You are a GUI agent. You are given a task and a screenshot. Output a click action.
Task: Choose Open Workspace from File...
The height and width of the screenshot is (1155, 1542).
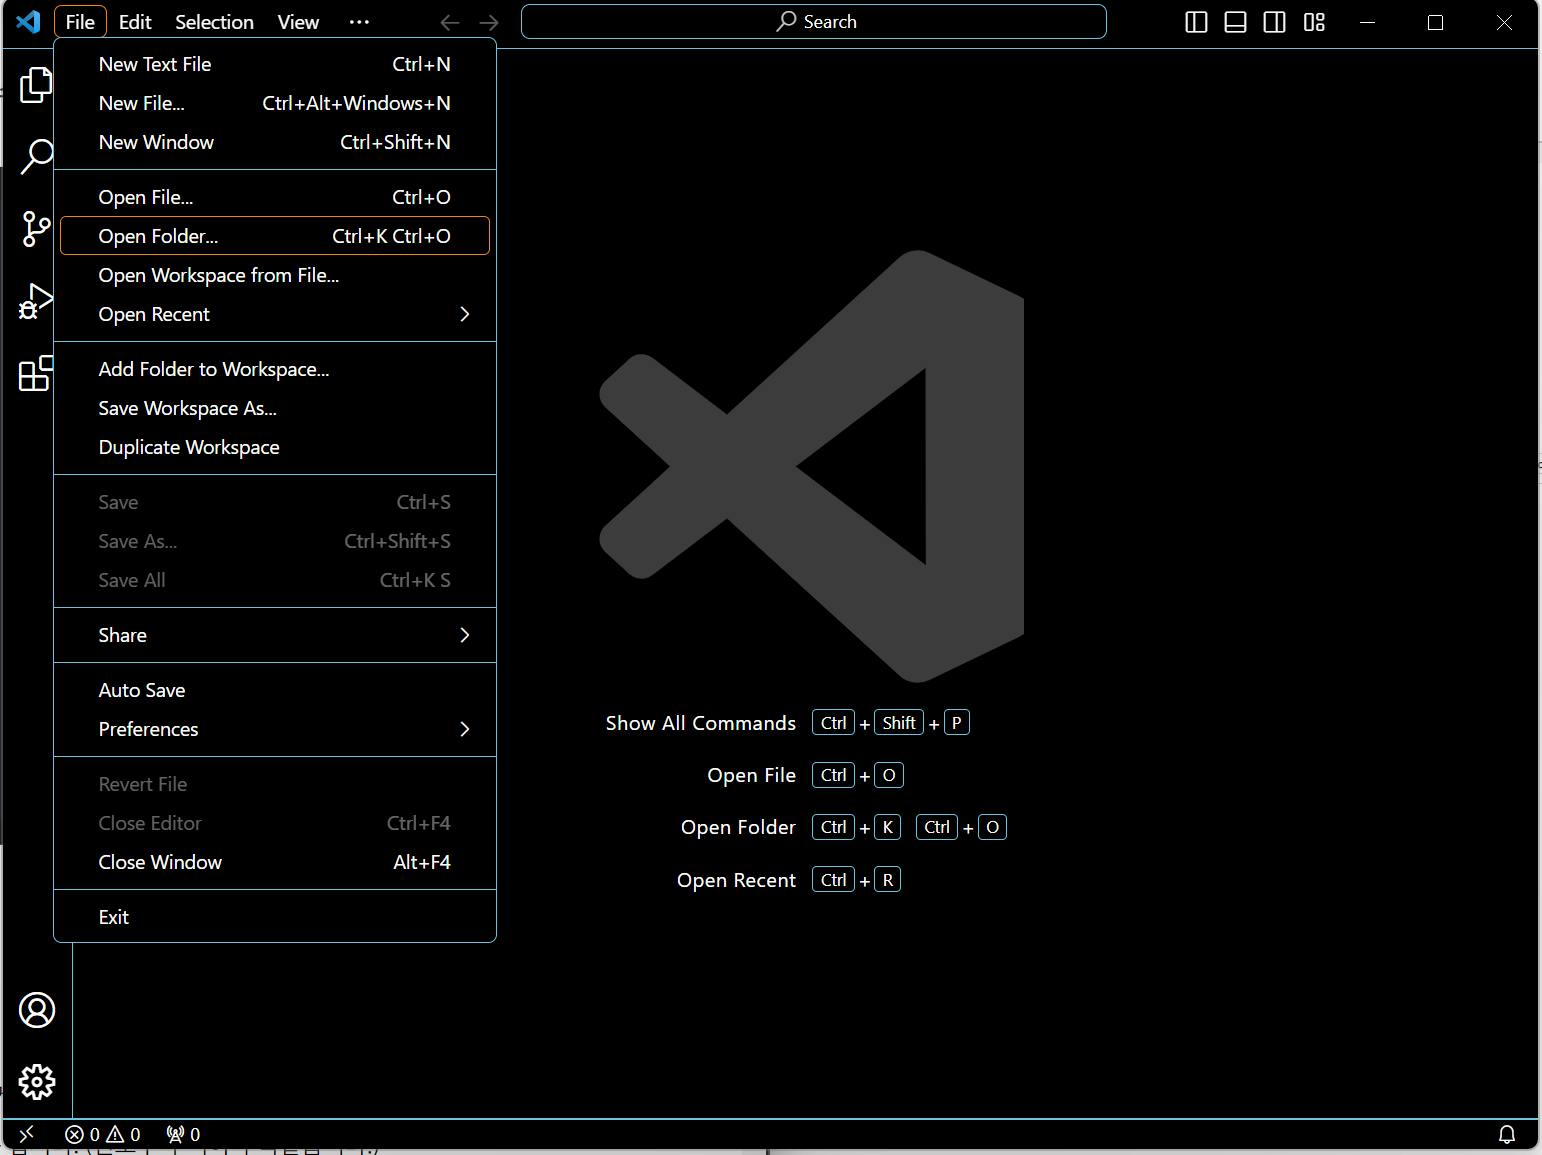[275, 275]
